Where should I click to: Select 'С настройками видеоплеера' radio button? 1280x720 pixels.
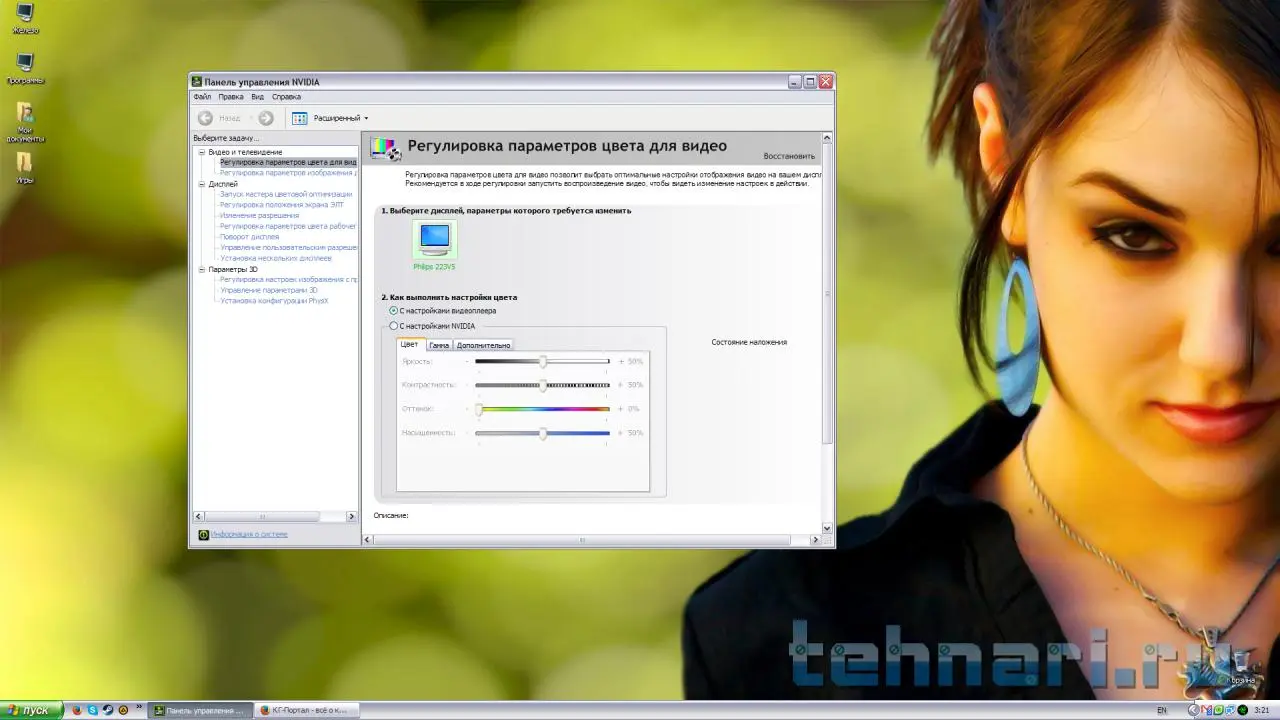click(393, 311)
